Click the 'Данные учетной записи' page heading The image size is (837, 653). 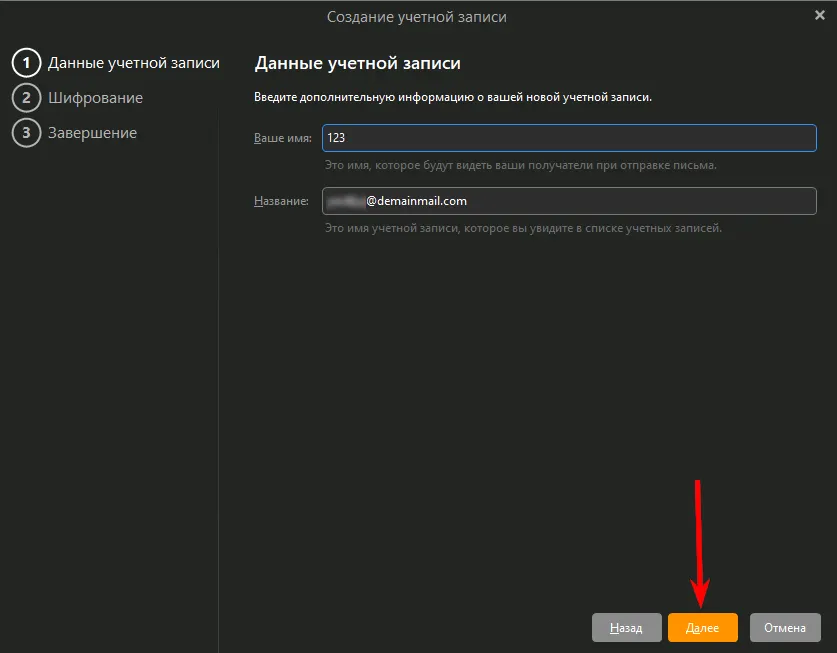tap(358, 63)
